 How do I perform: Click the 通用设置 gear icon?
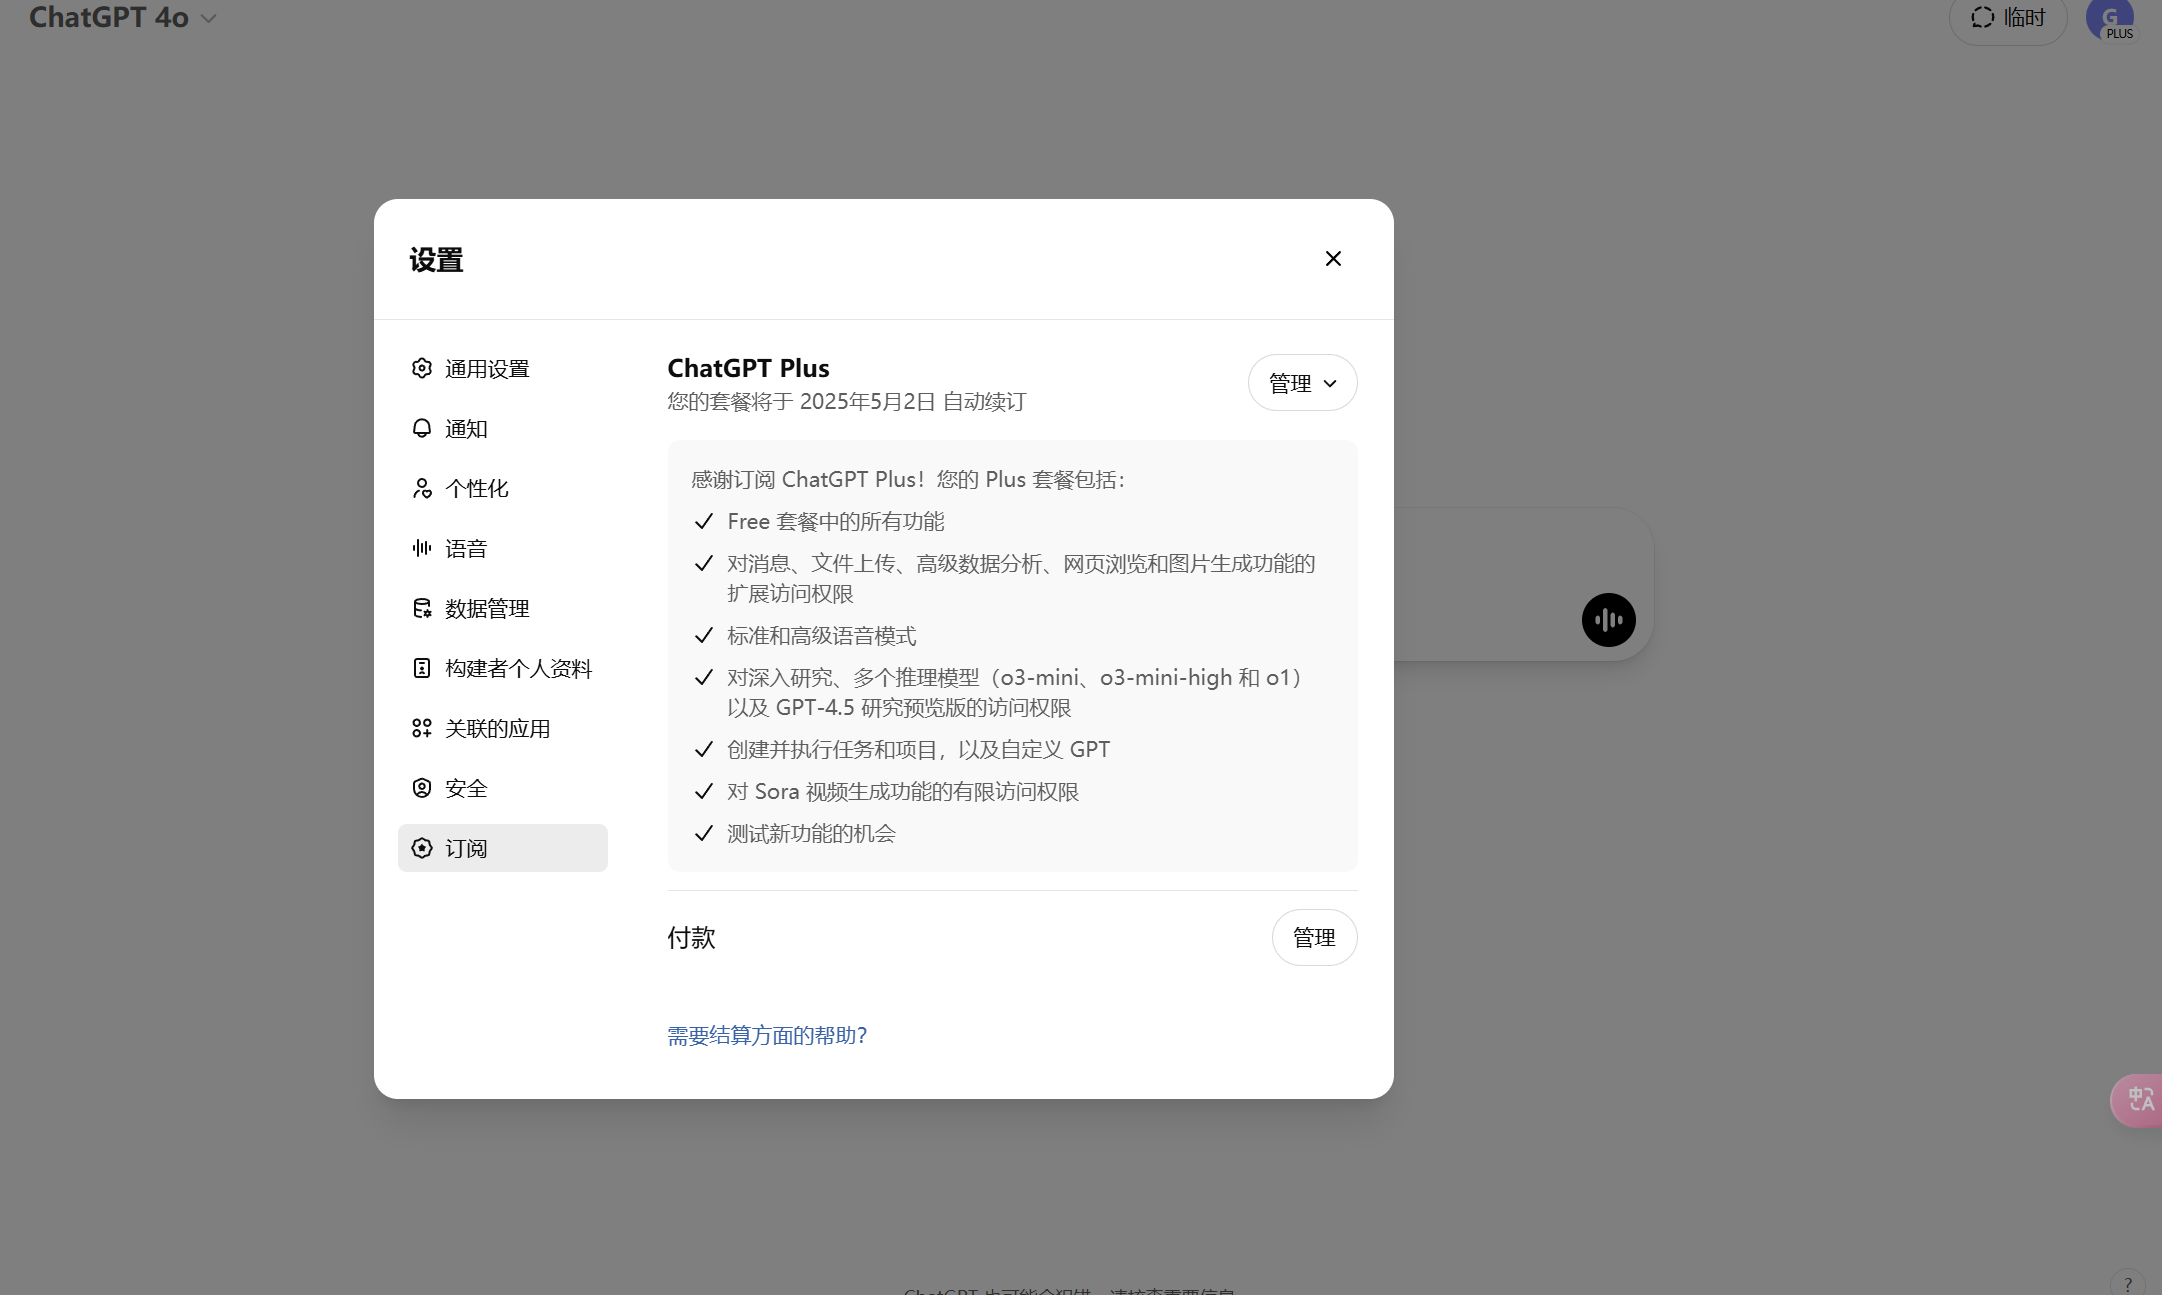[x=422, y=368]
